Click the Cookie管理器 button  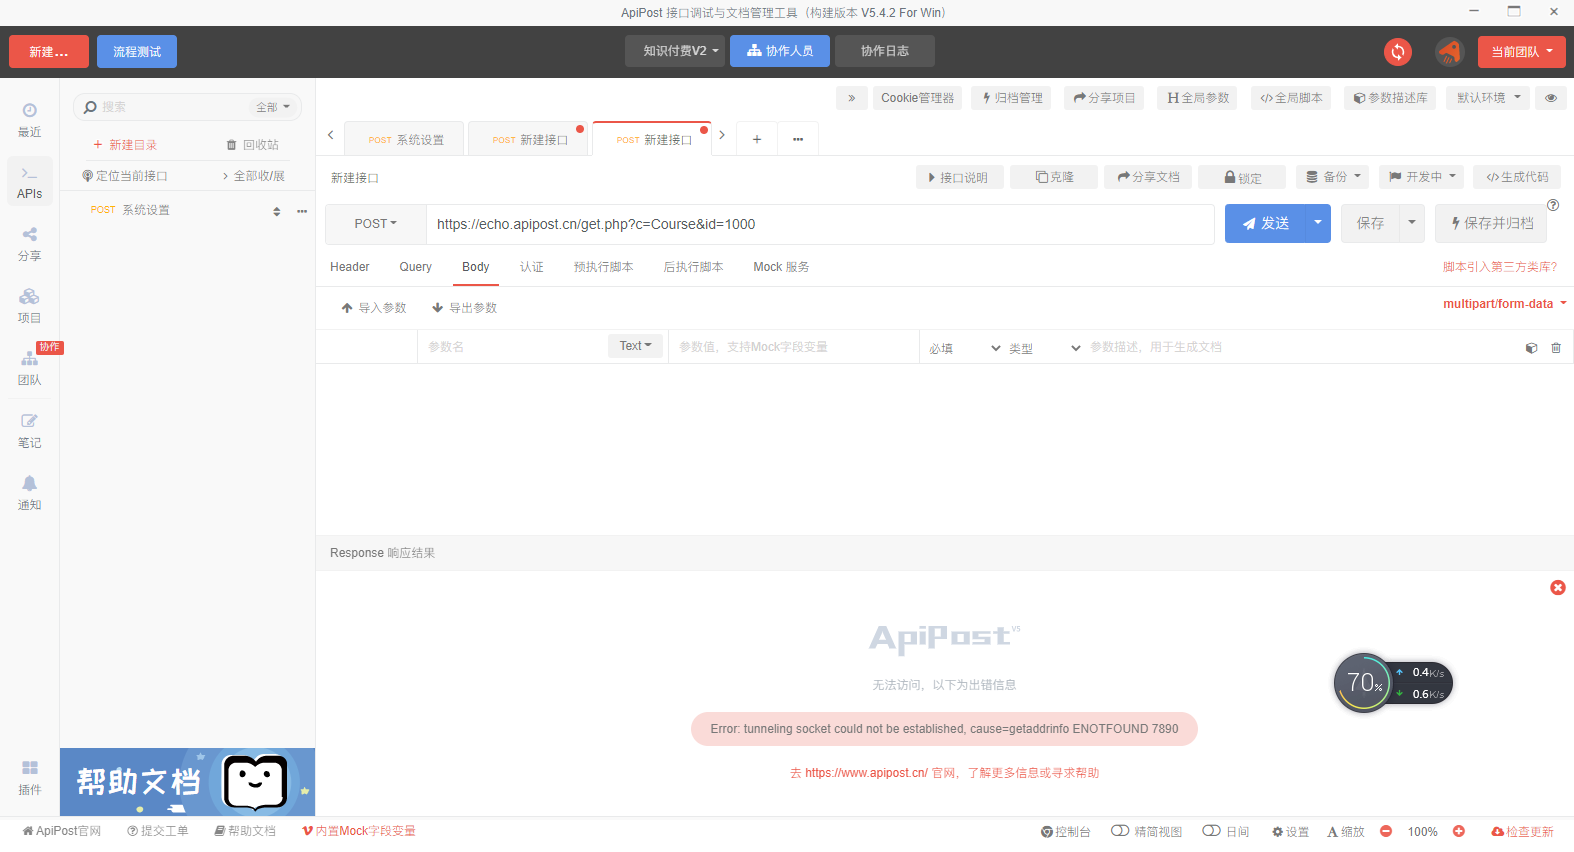tap(917, 98)
